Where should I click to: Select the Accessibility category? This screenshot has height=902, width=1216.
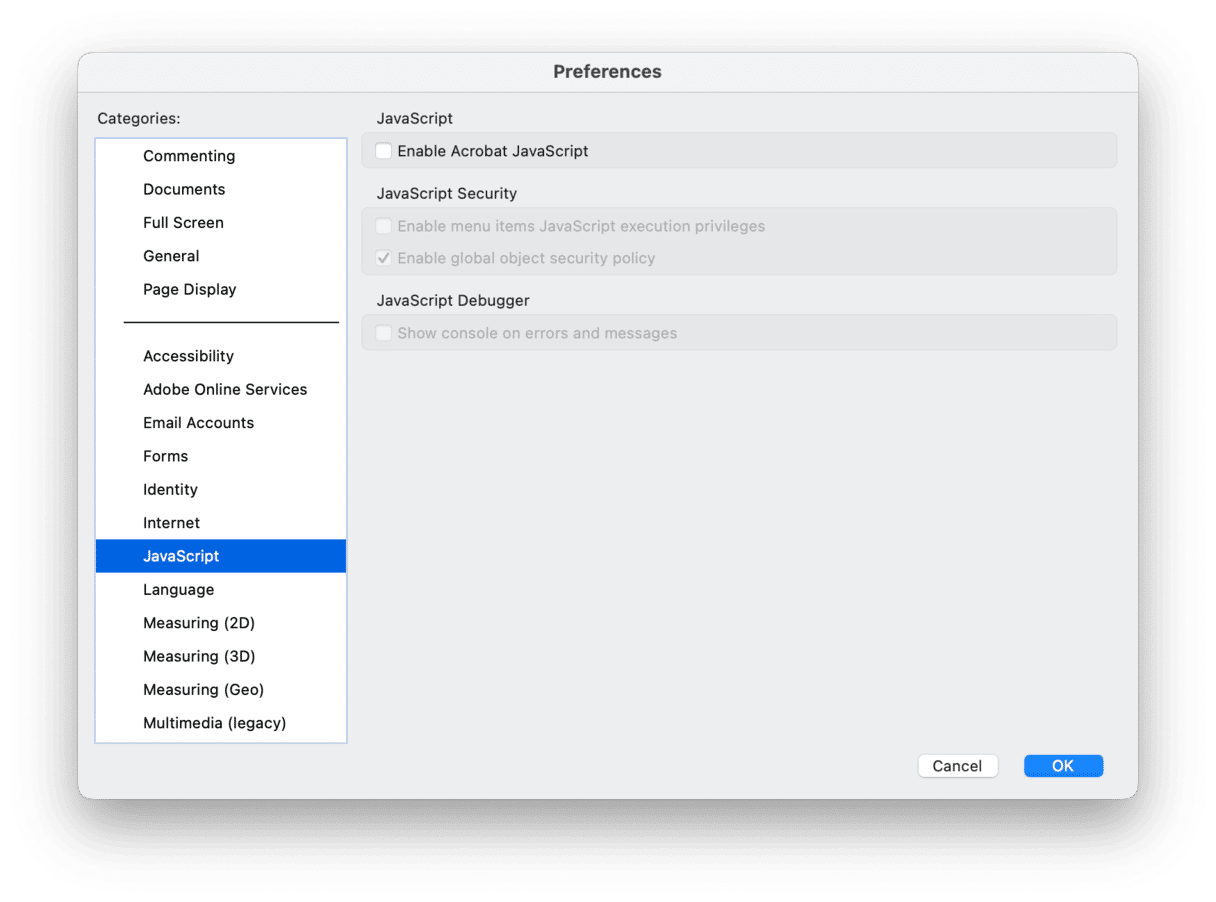[188, 356]
